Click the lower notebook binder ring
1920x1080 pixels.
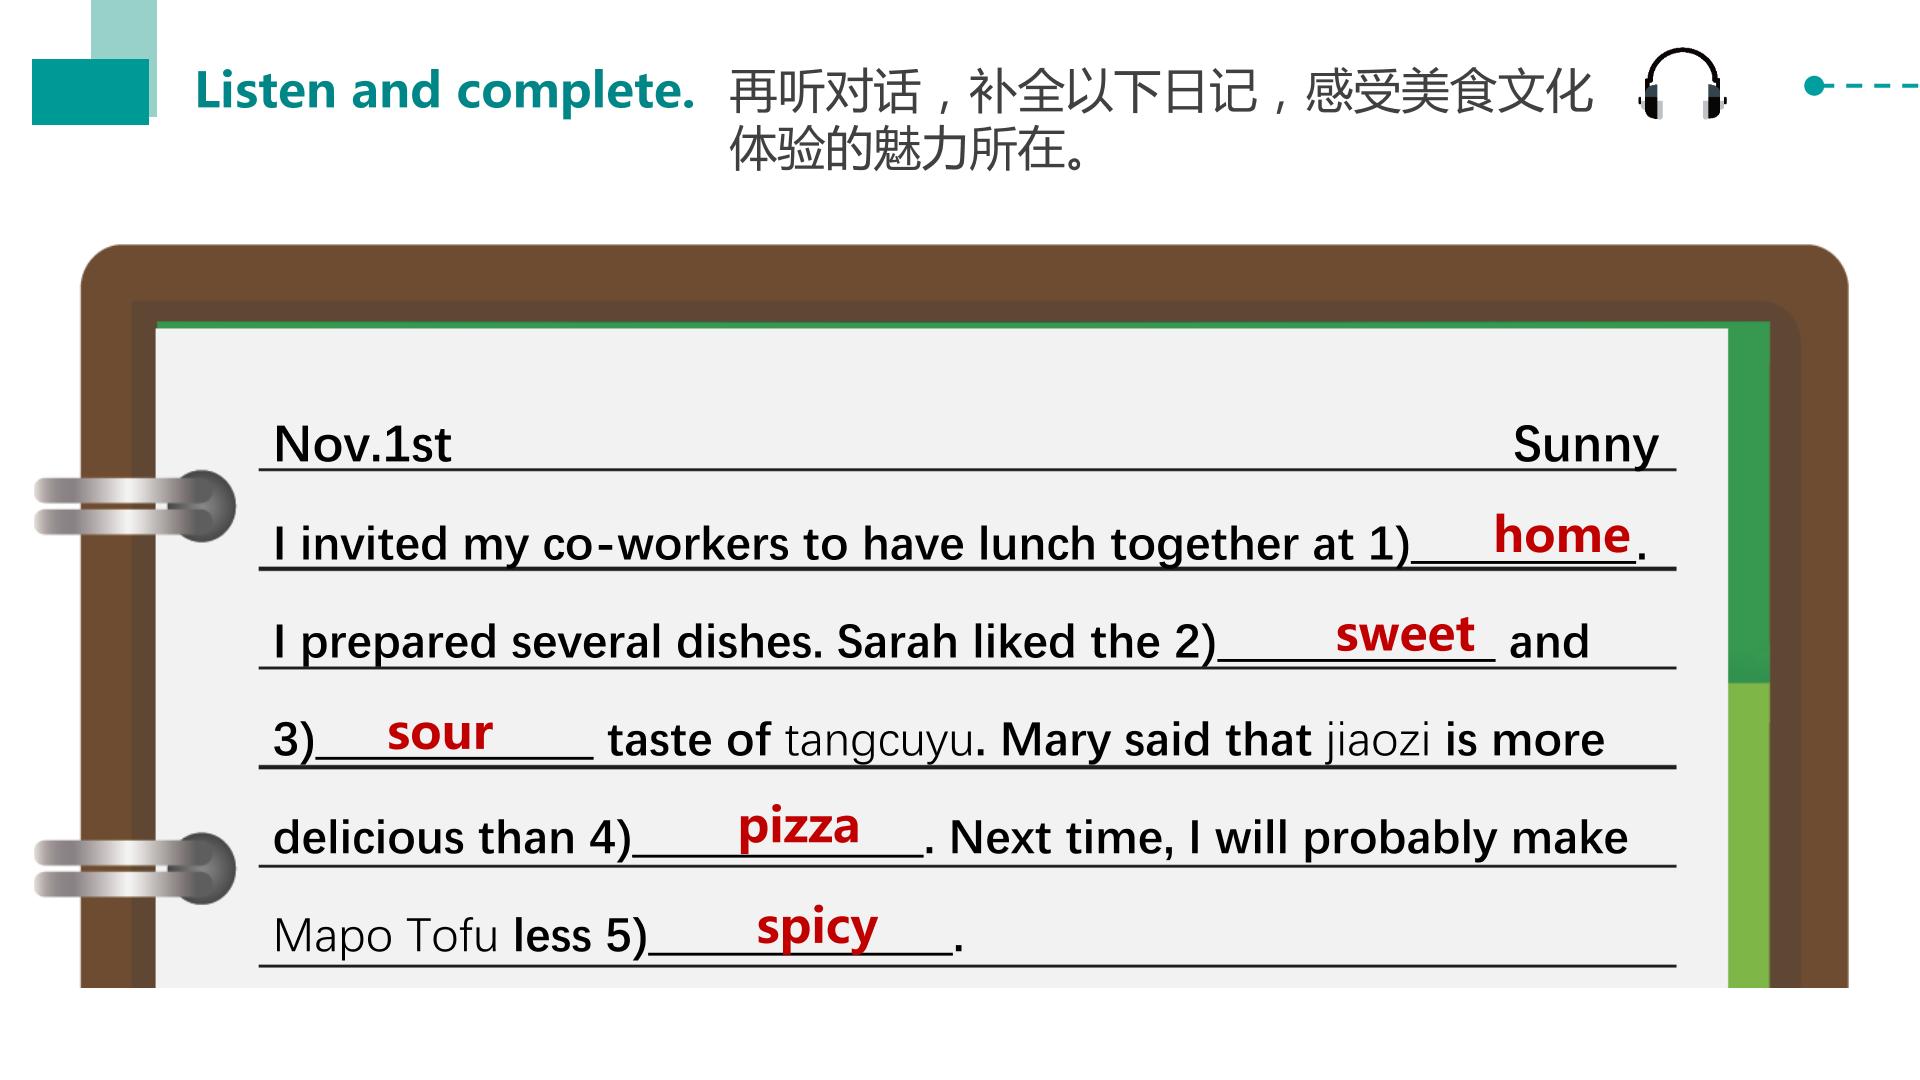coord(135,868)
